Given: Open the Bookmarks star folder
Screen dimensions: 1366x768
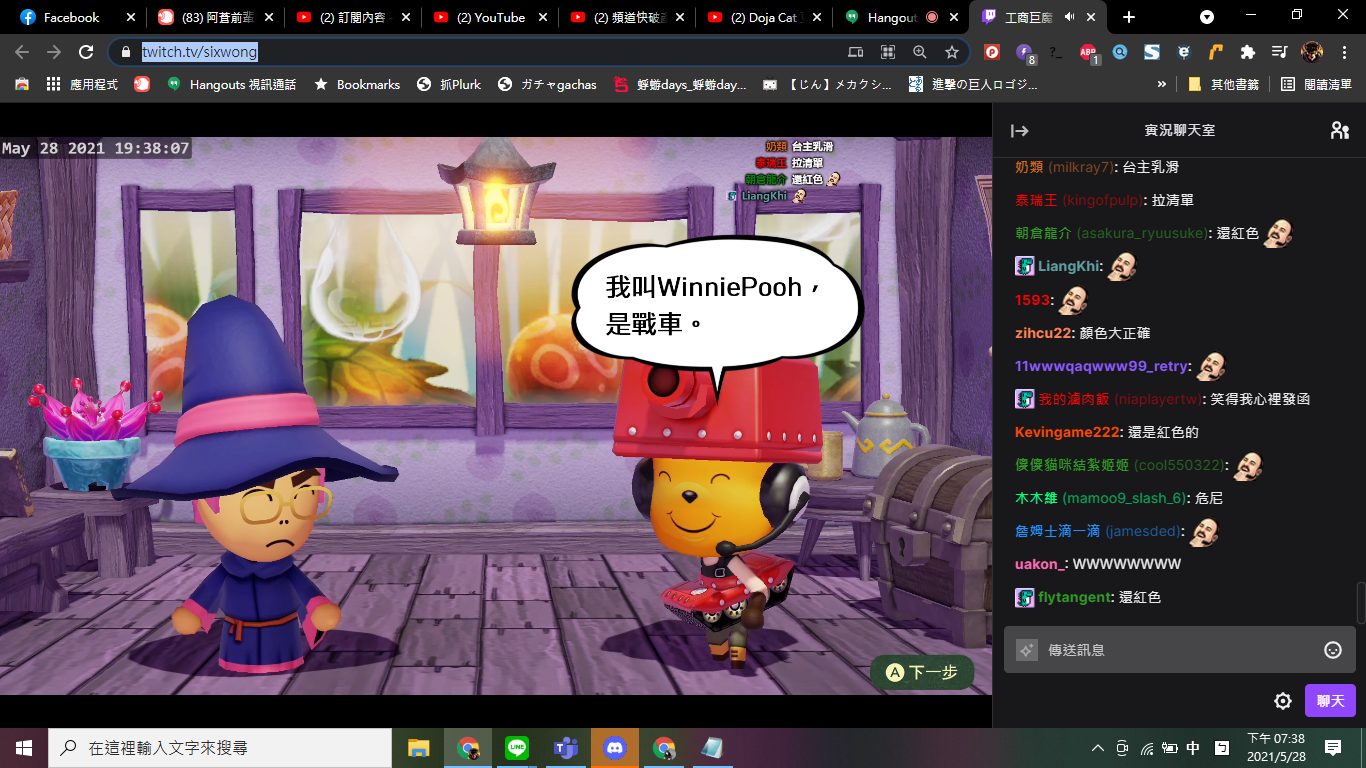Looking at the screenshot, I should pyautogui.click(x=357, y=85).
